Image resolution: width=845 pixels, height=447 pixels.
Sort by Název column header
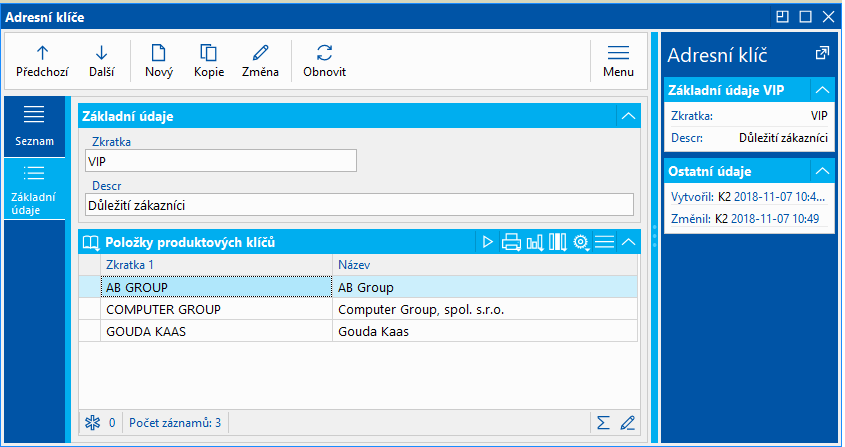point(484,265)
